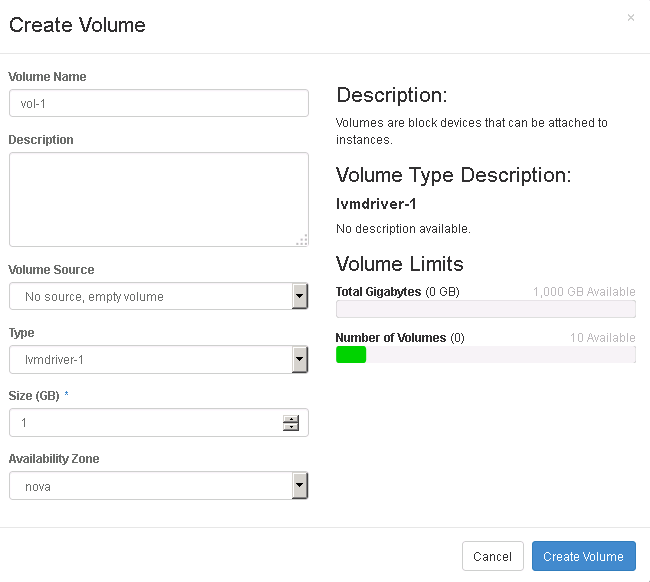The width and height of the screenshot is (650, 582).
Task: Click the green Number of Volumes bar
Action: (351, 355)
